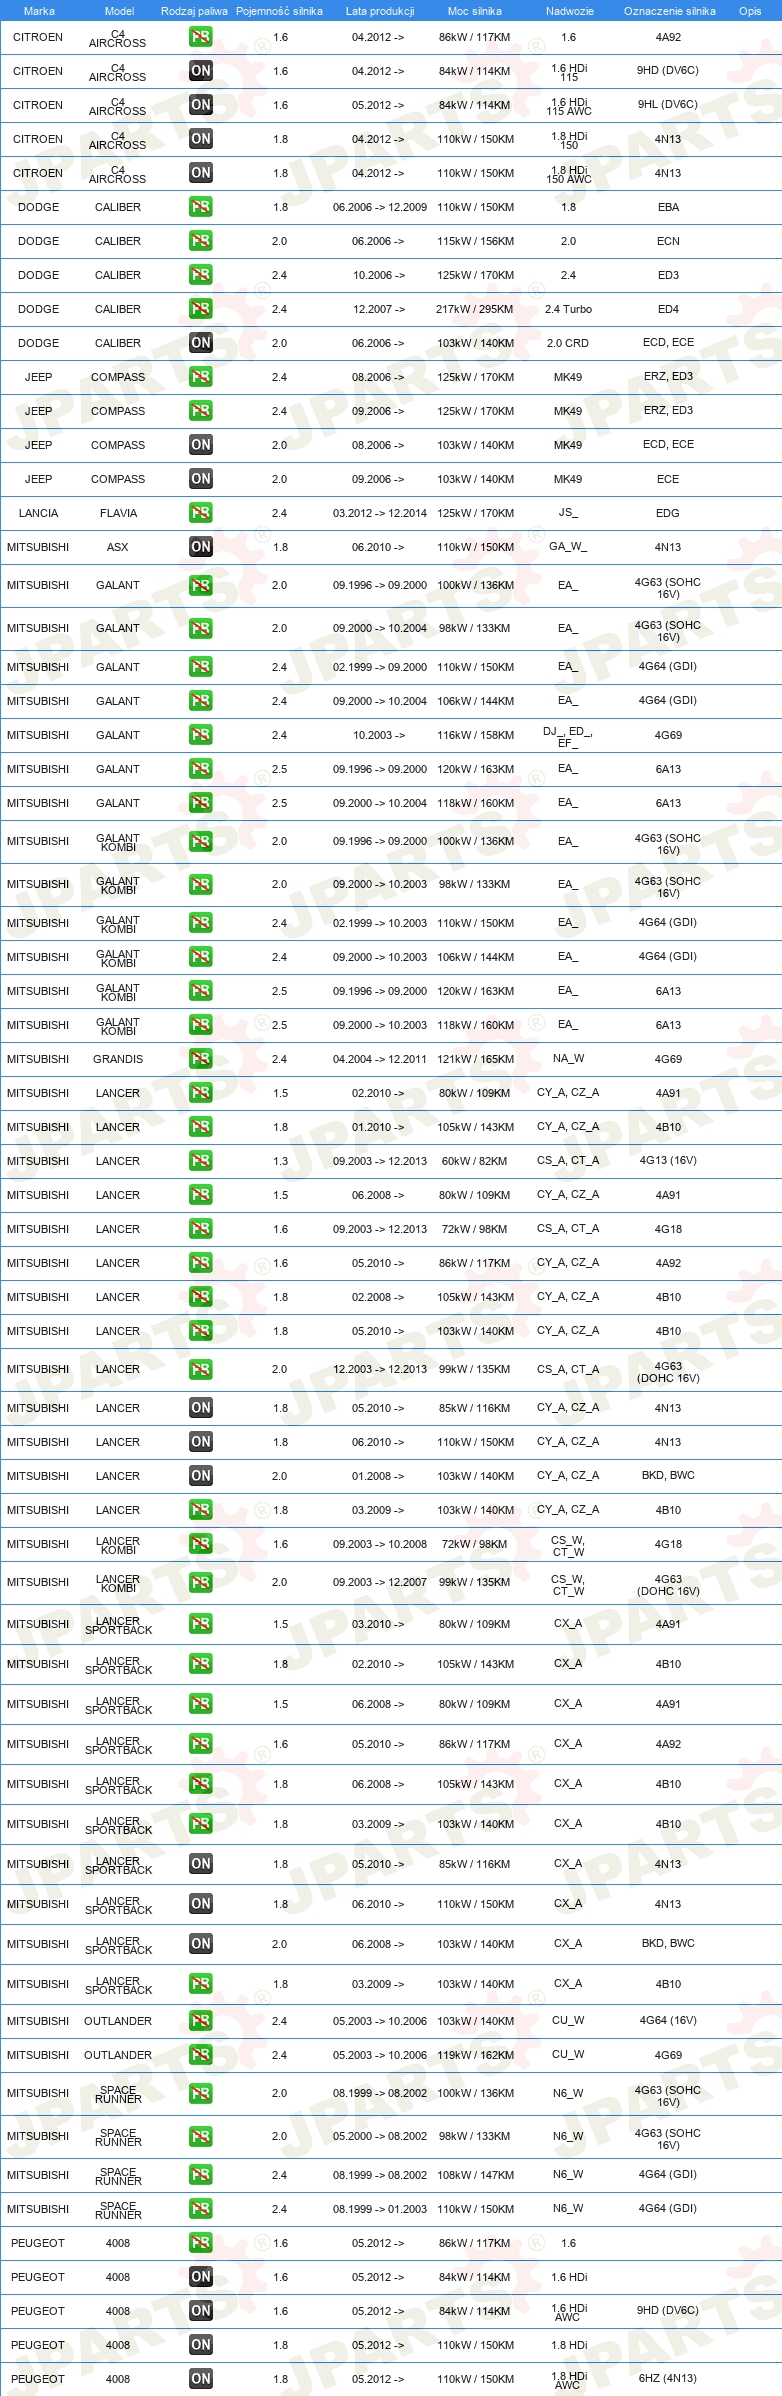The width and height of the screenshot is (782, 2396).
Task: Click ON diesel icon in Citroen 9HD (DV6C) row
Action: tap(201, 71)
